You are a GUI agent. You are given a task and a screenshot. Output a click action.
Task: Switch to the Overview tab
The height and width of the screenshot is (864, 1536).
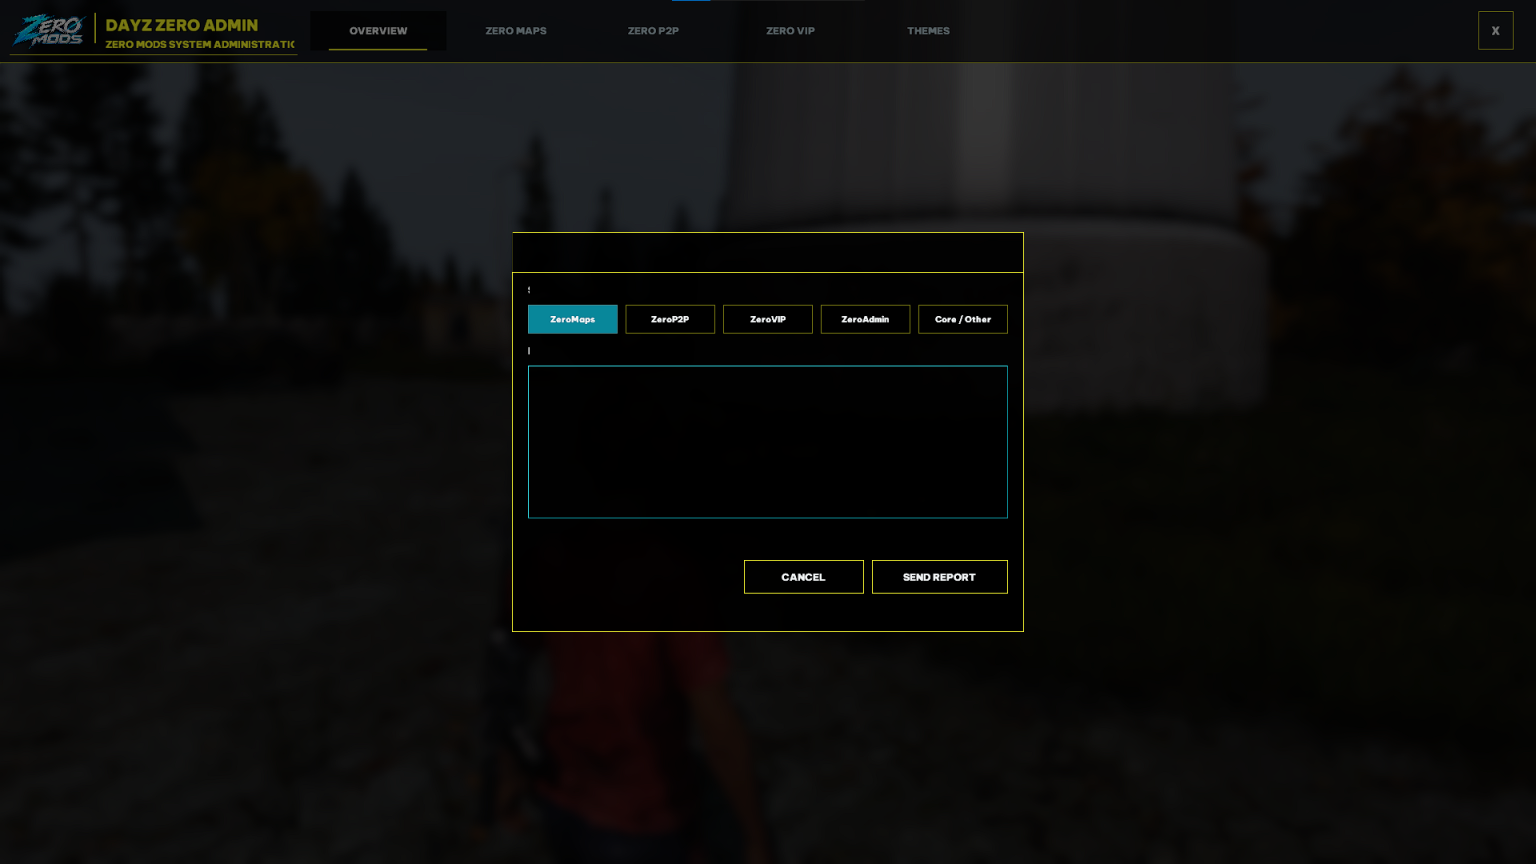coord(378,31)
